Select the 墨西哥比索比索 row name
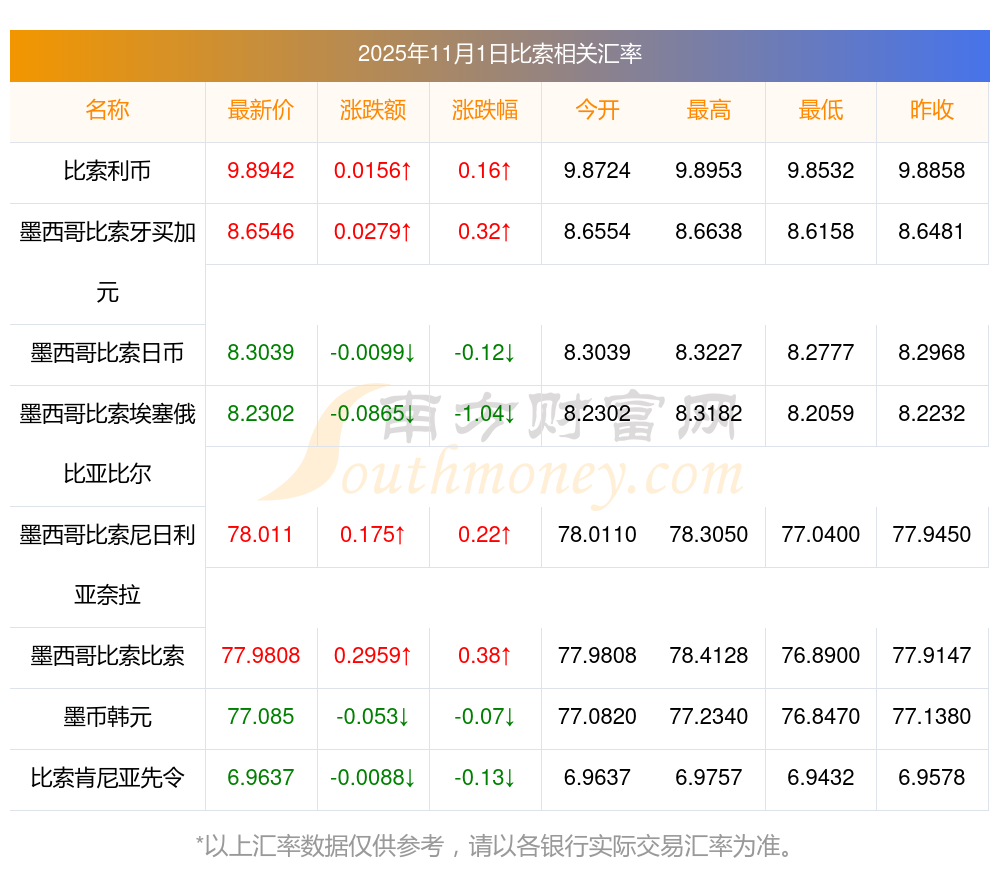The width and height of the screenshot is (1000, 877). 107,656
